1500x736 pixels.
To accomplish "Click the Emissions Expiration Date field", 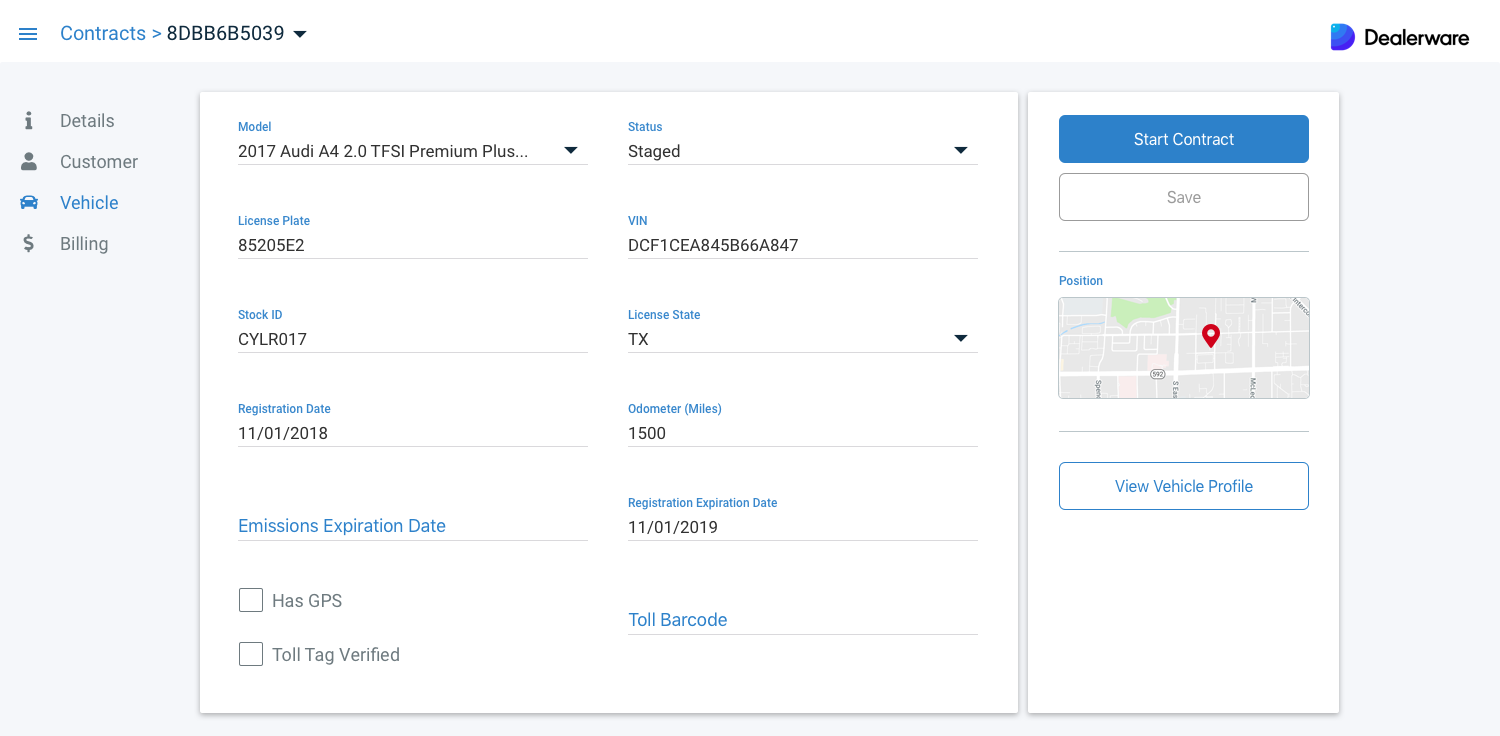I will 412,526.
